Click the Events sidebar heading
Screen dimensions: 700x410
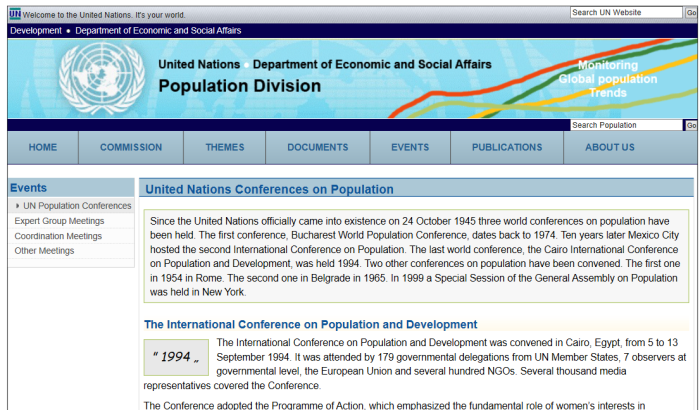pos(28,188)
